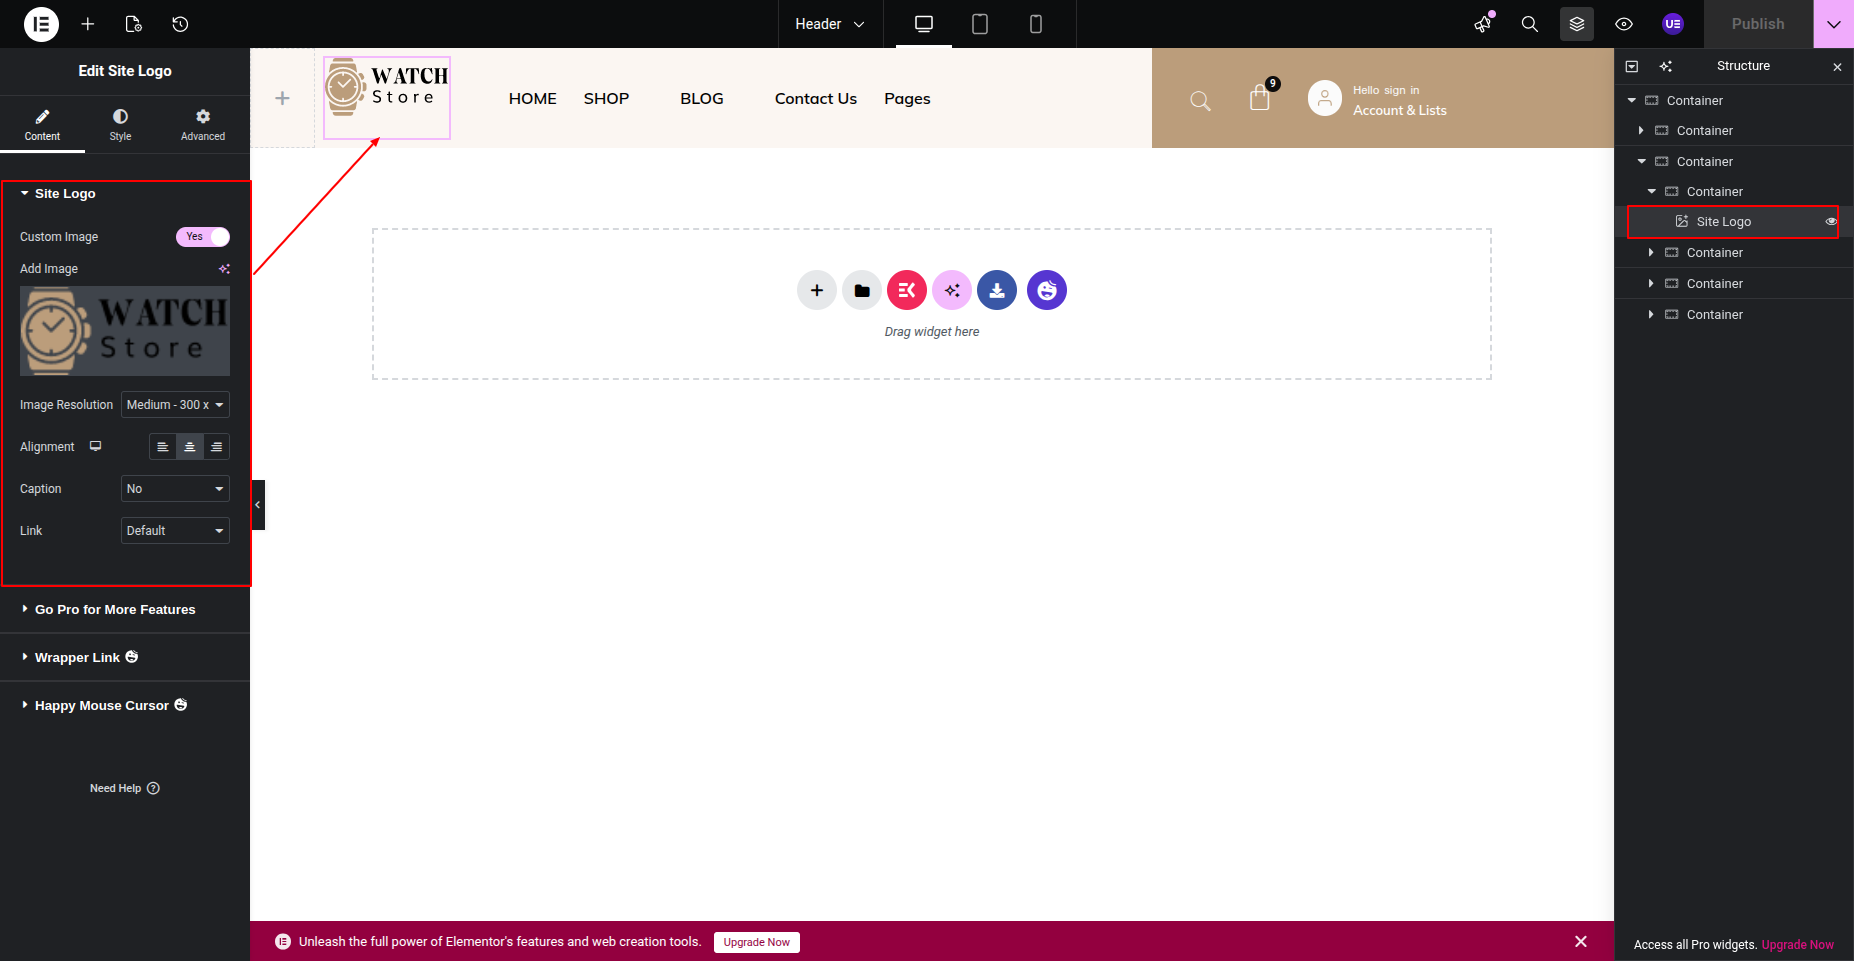Click the Upgrade Now button in banner

[756, 942]
